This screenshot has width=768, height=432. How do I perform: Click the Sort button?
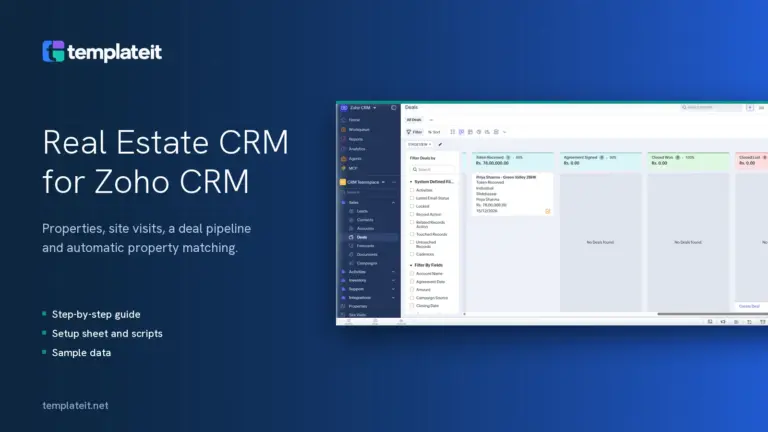point(434,132)
